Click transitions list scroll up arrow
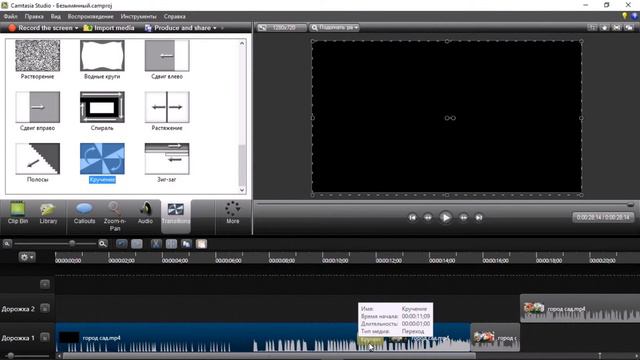The width and height of the screenshot is (640, 360). (x=242, y=43)
